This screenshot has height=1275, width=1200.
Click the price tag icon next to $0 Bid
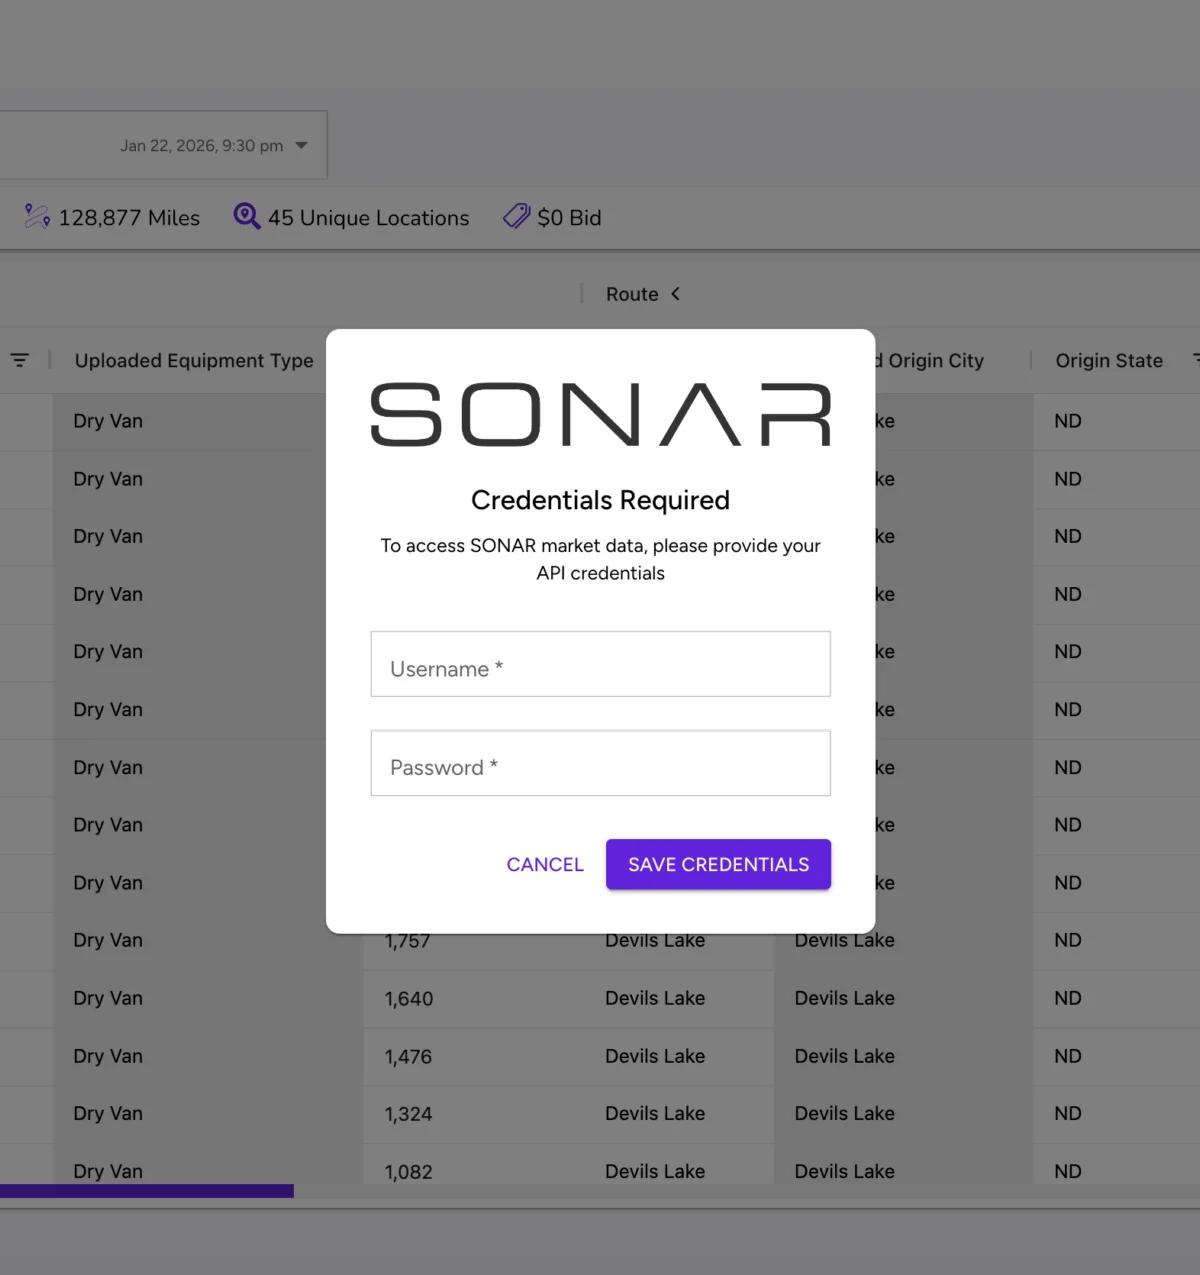(x=515, y=216)
